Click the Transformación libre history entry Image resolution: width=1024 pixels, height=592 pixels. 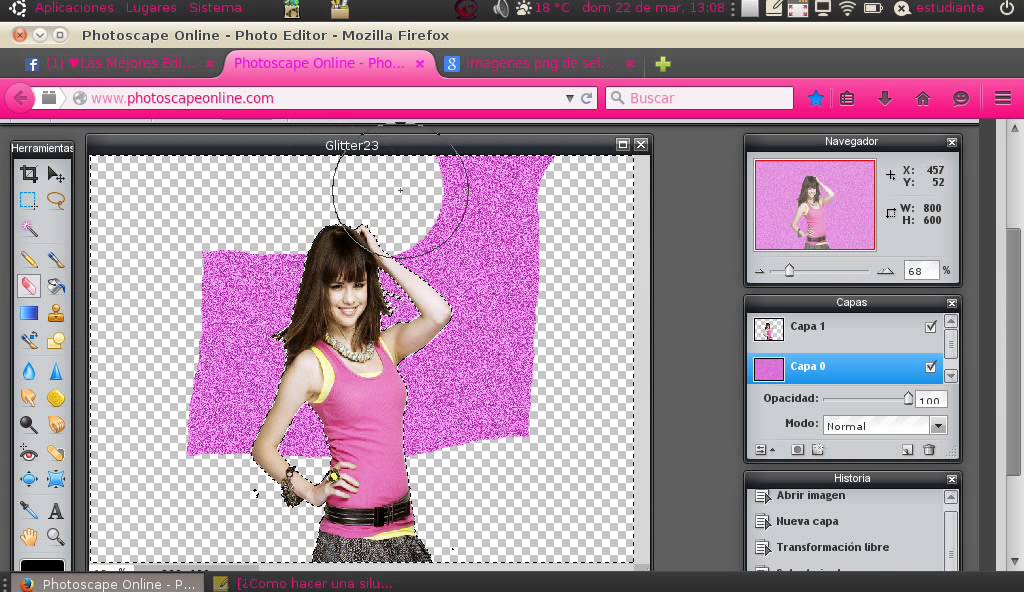coord(832,547)
